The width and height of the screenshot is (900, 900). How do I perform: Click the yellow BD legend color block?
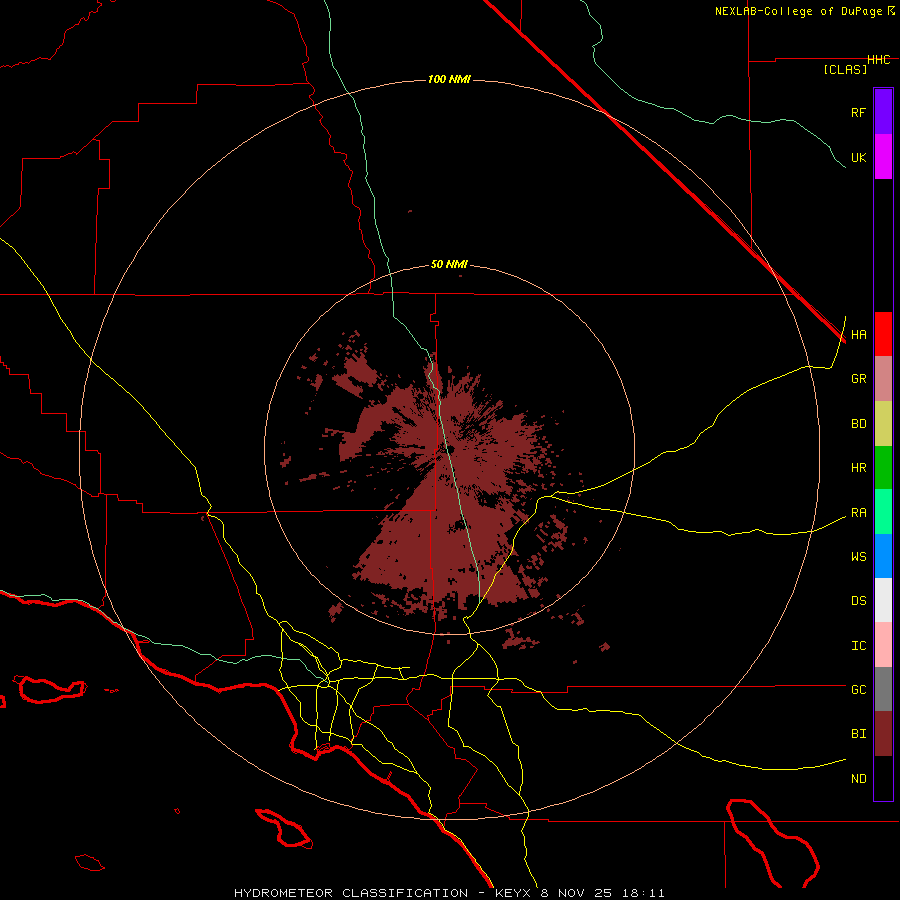[883, 424]
